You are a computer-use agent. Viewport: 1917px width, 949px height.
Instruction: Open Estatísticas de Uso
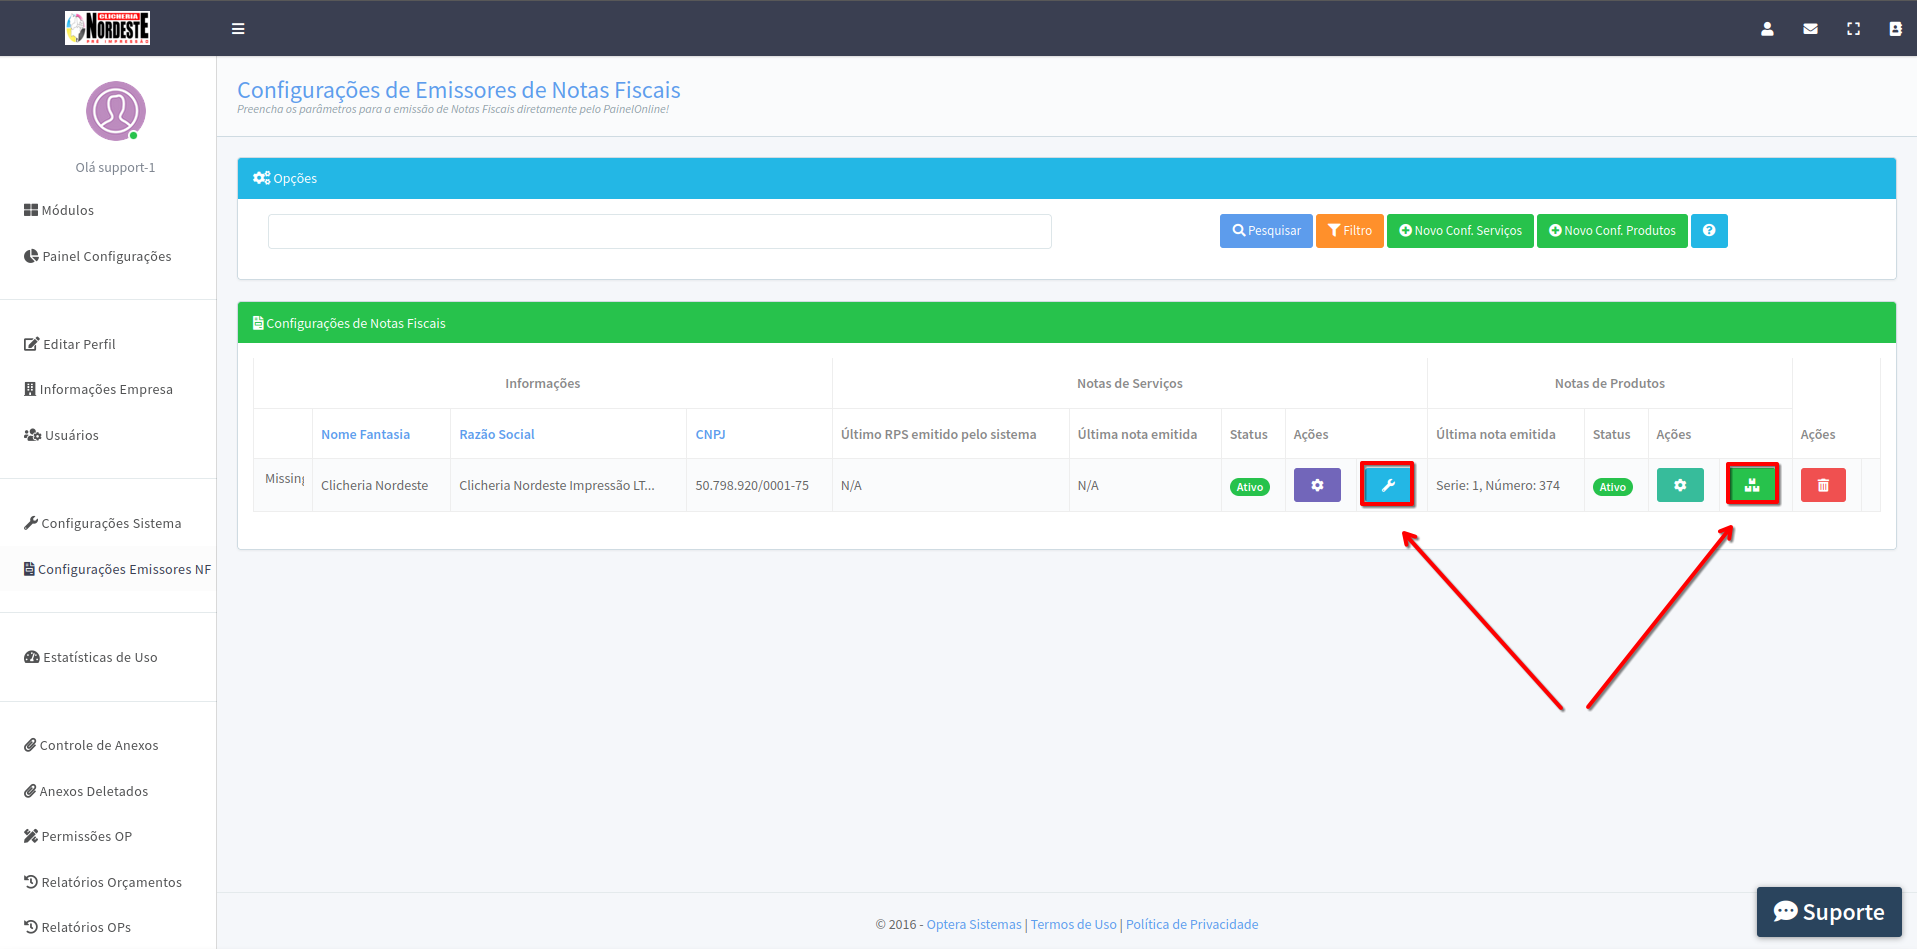[x=91, y=657]
